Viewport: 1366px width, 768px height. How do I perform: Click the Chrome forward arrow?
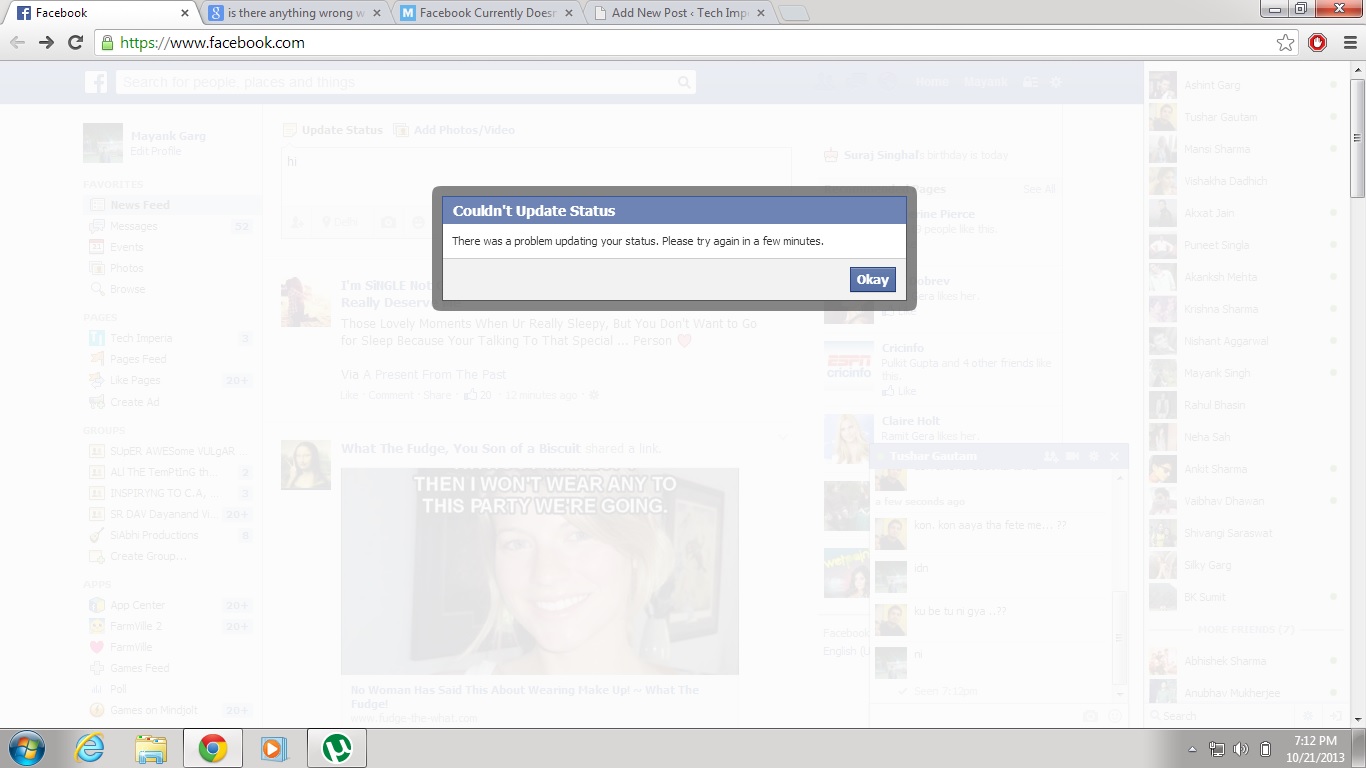(x=46, y=42)
